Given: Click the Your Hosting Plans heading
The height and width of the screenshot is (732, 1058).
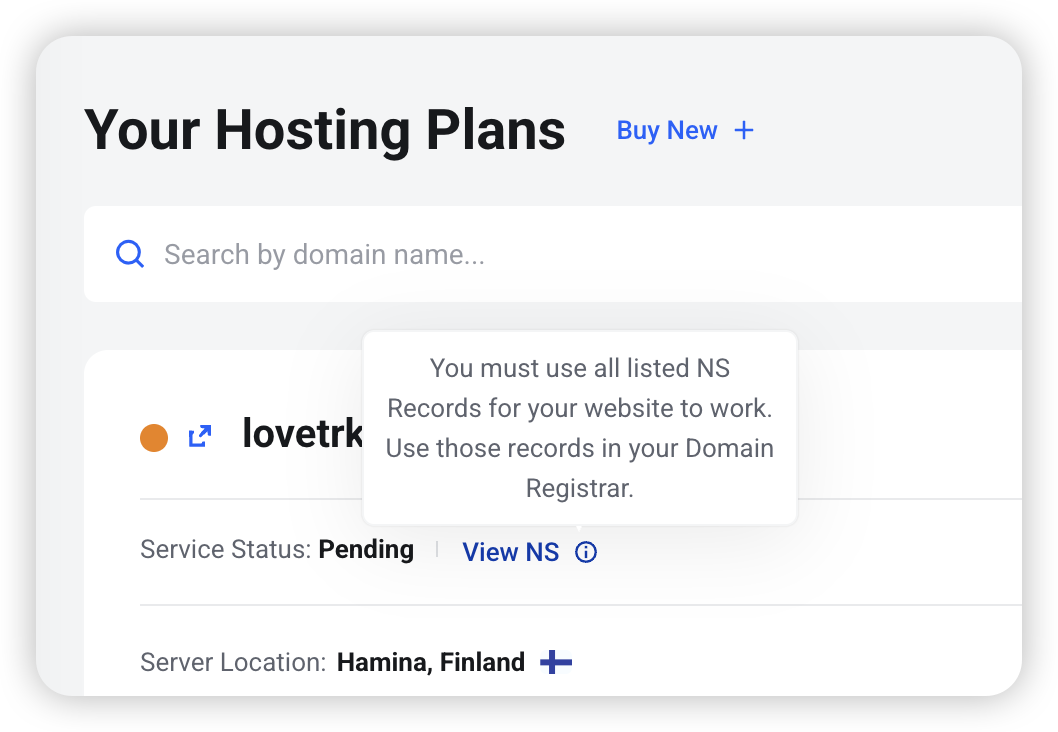Looking at the screenshot, I should point(325,130).
